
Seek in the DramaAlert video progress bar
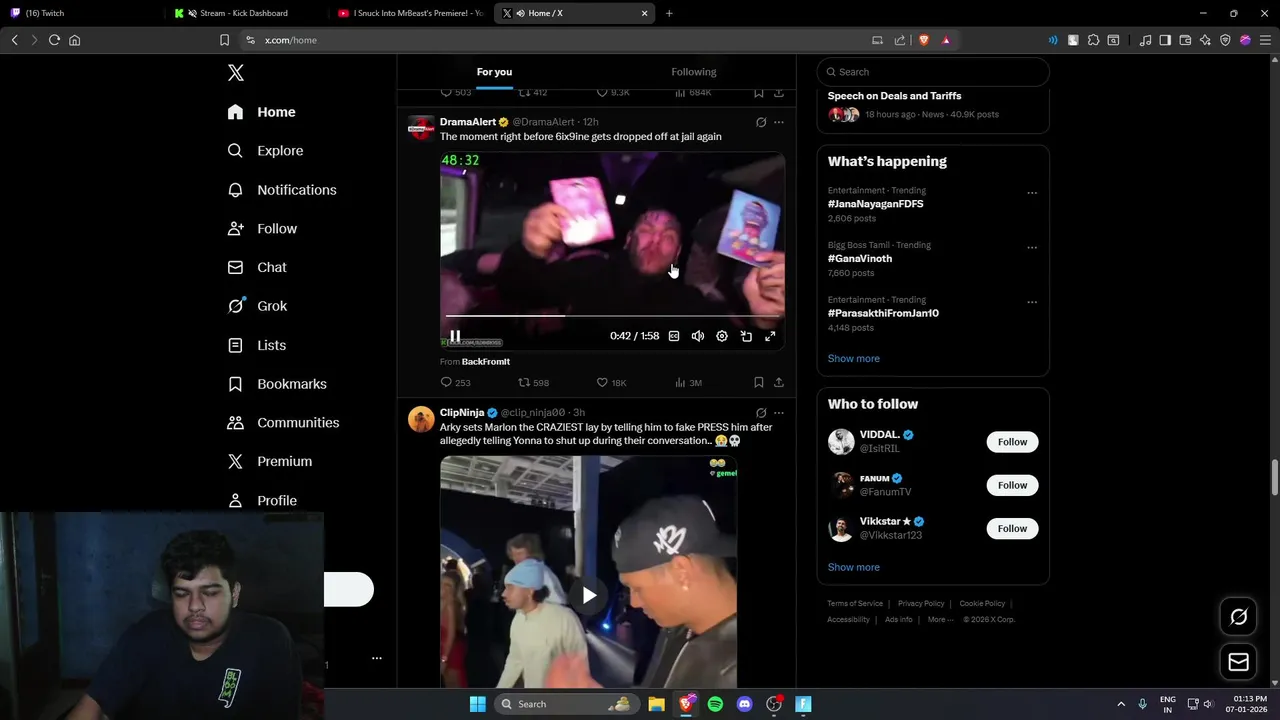coord(612,316)
